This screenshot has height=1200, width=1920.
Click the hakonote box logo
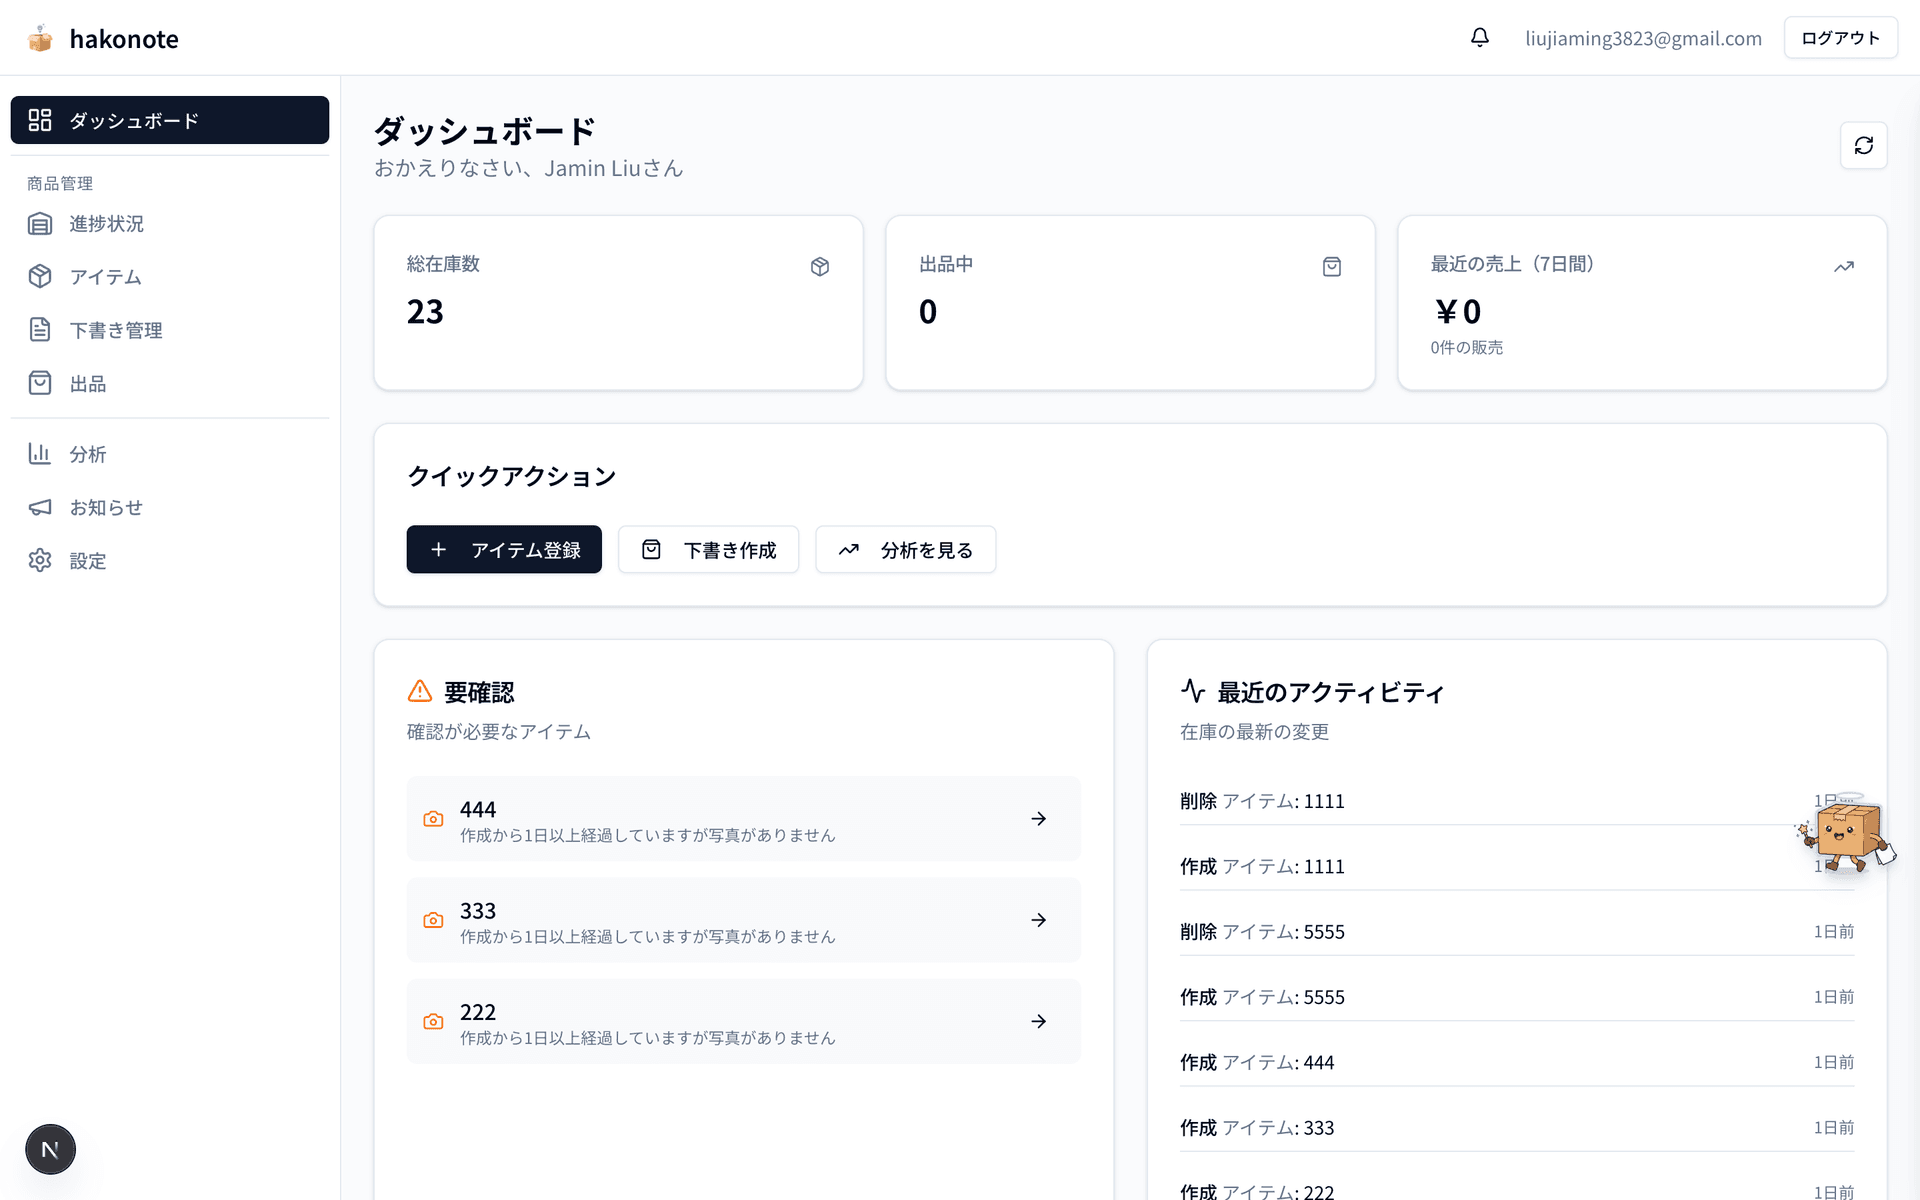click(x=40, y=38)
